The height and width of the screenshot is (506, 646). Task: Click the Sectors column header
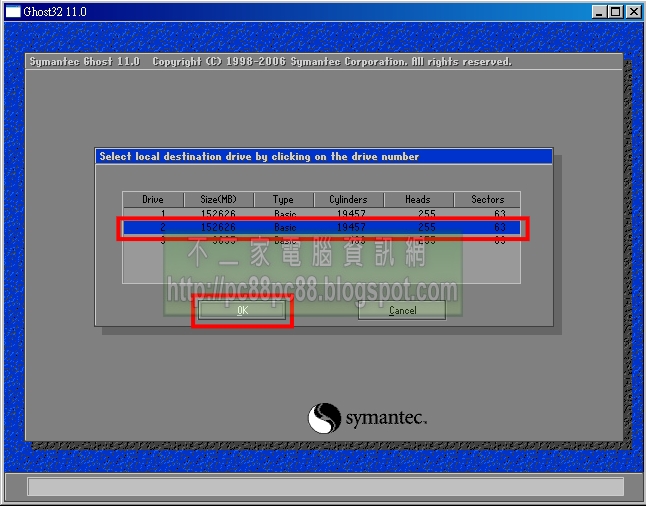(x=487, y=199)
